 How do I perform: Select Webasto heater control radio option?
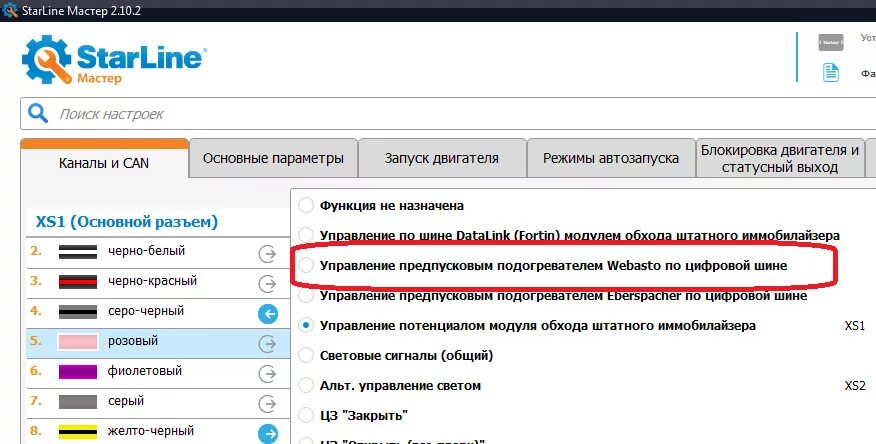pos(306,265)
